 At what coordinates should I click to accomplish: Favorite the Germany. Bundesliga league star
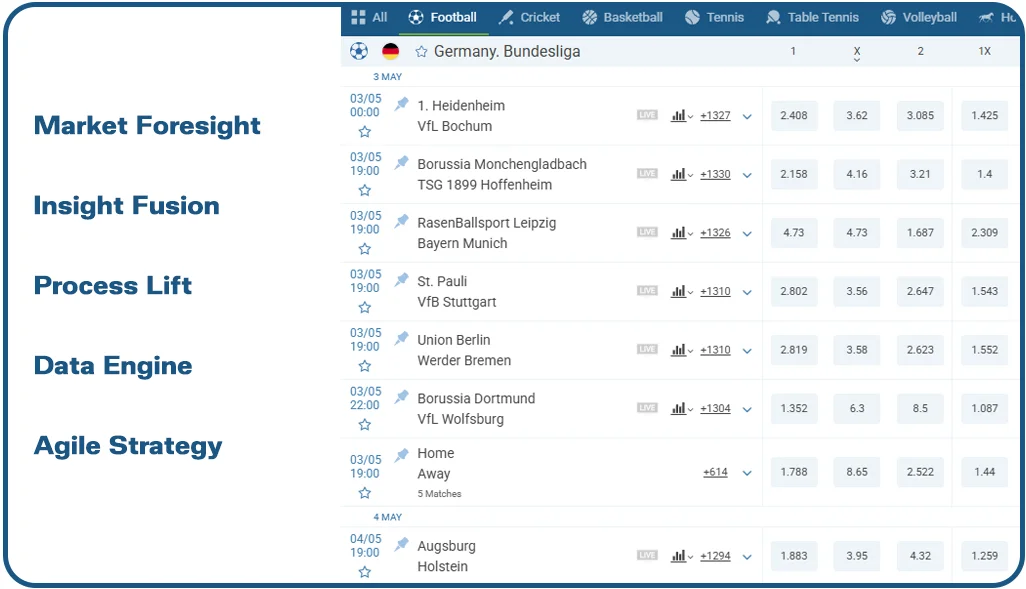[421, 52]
